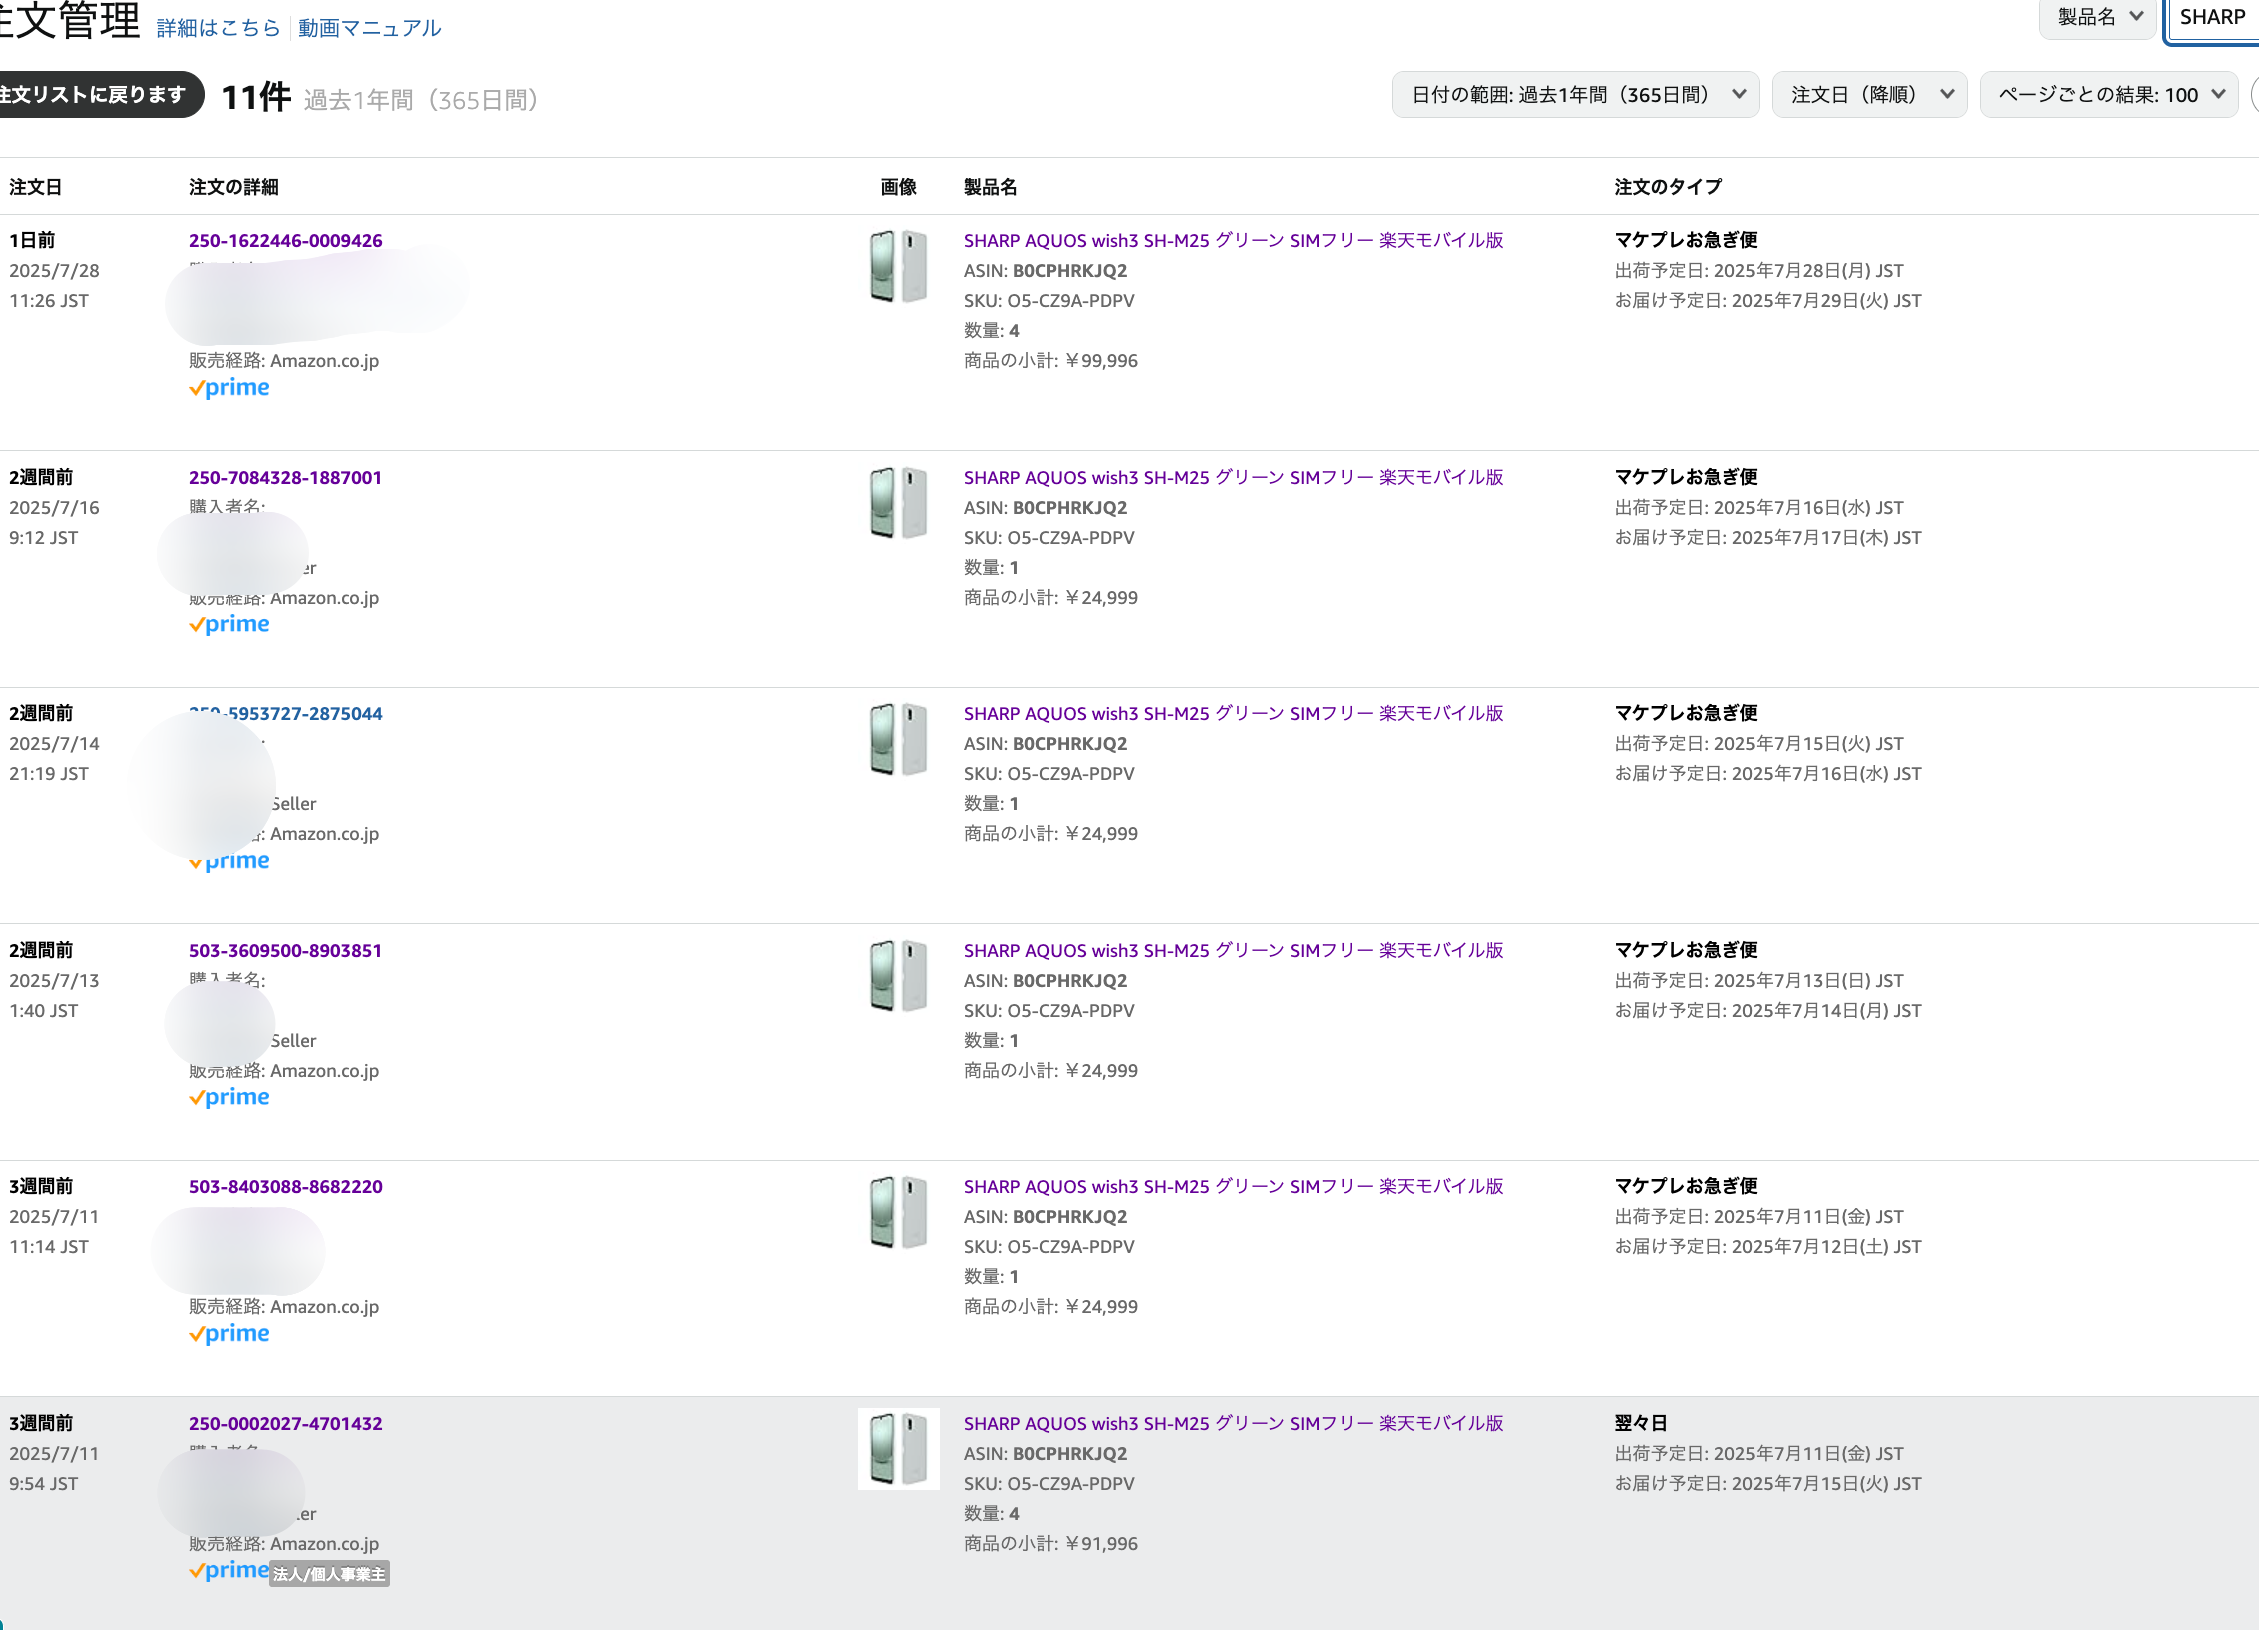Image resolution: width=2259 pixels, height=1630 pixels.
Task: Open the 詳細はこちら link
Action: (218, 28)
